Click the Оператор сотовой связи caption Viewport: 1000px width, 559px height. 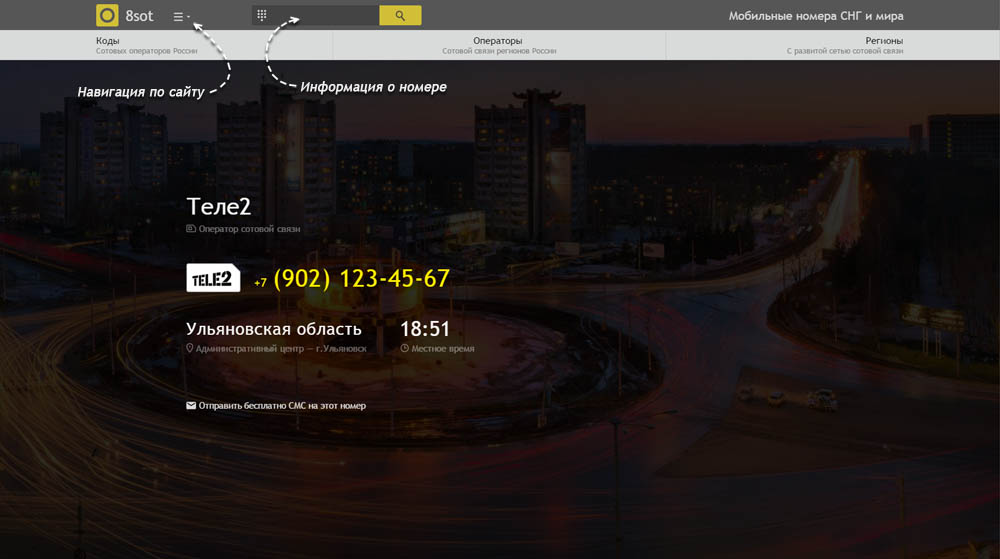[249, 229]
